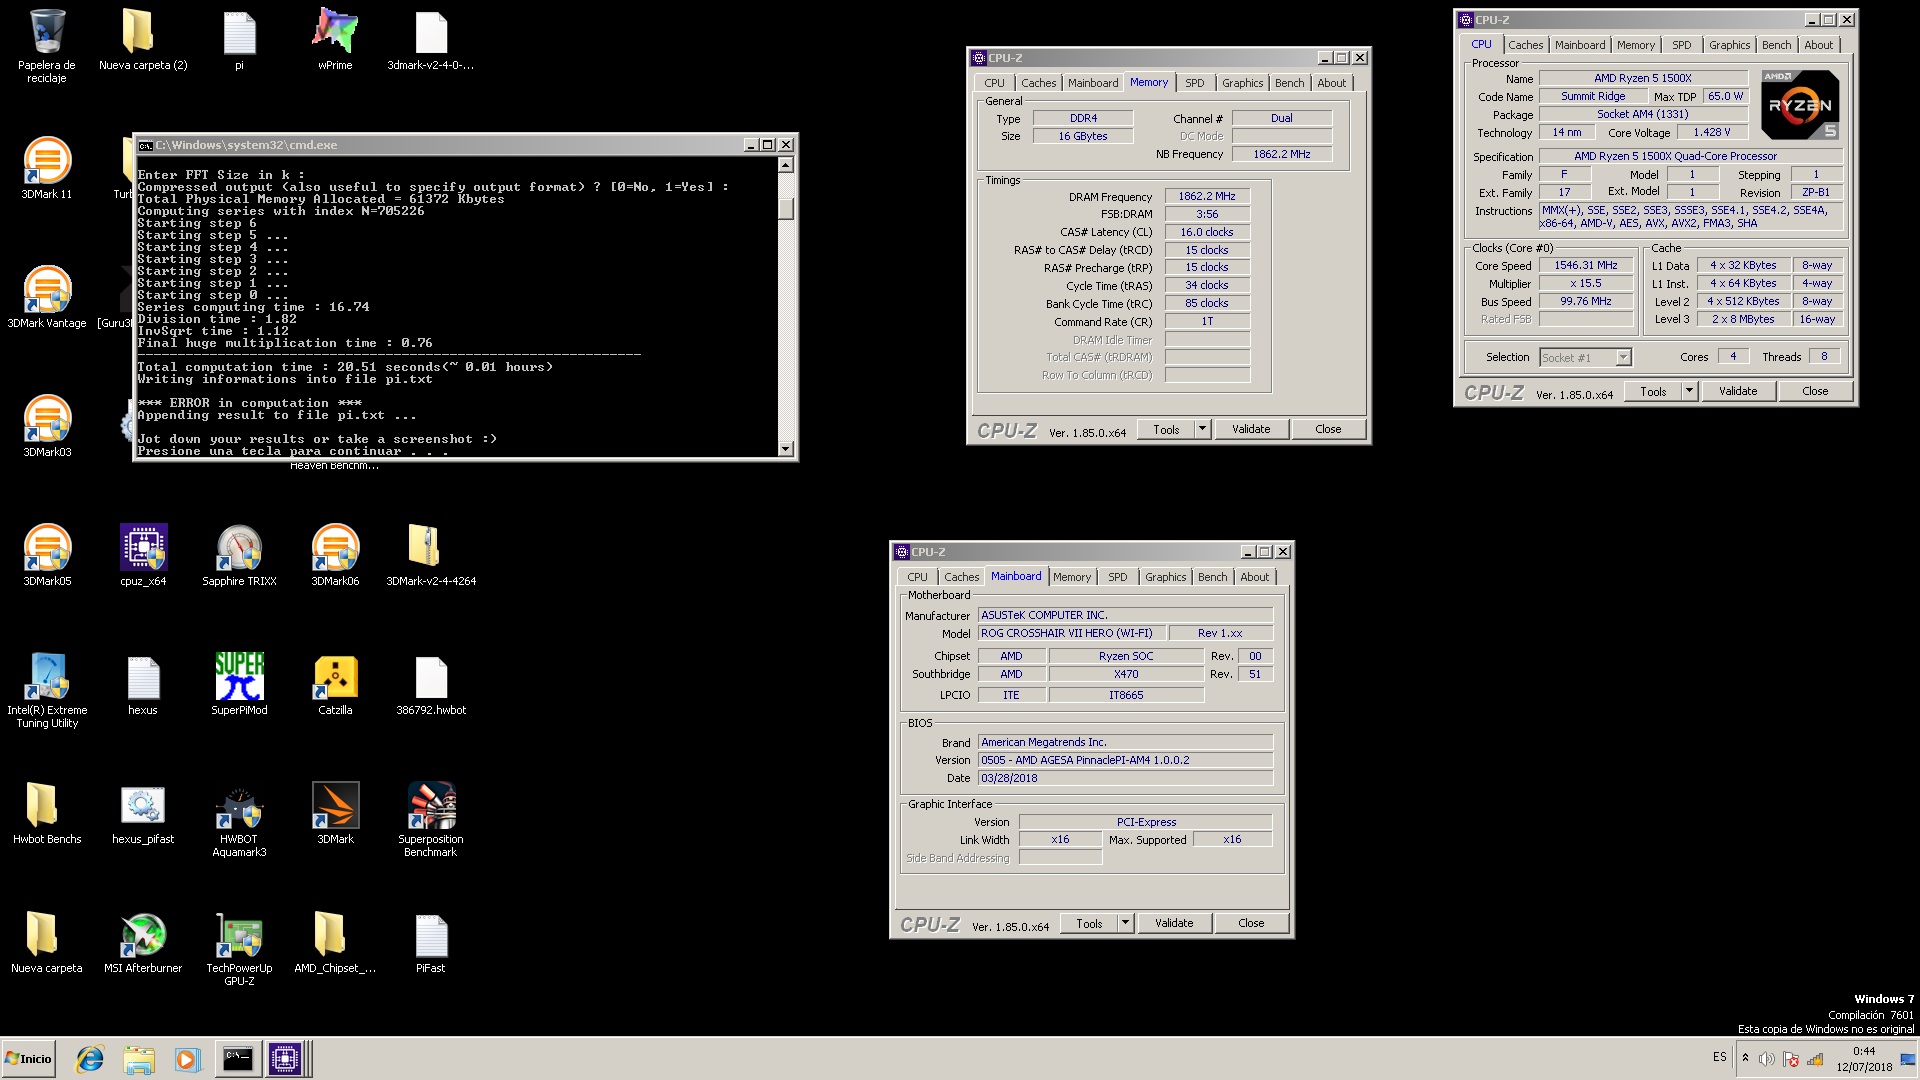The width and height of the screenshot is (1920, 1080).
Task: Open the hexus_pifast icon
Action: click(x=143, y=813)
